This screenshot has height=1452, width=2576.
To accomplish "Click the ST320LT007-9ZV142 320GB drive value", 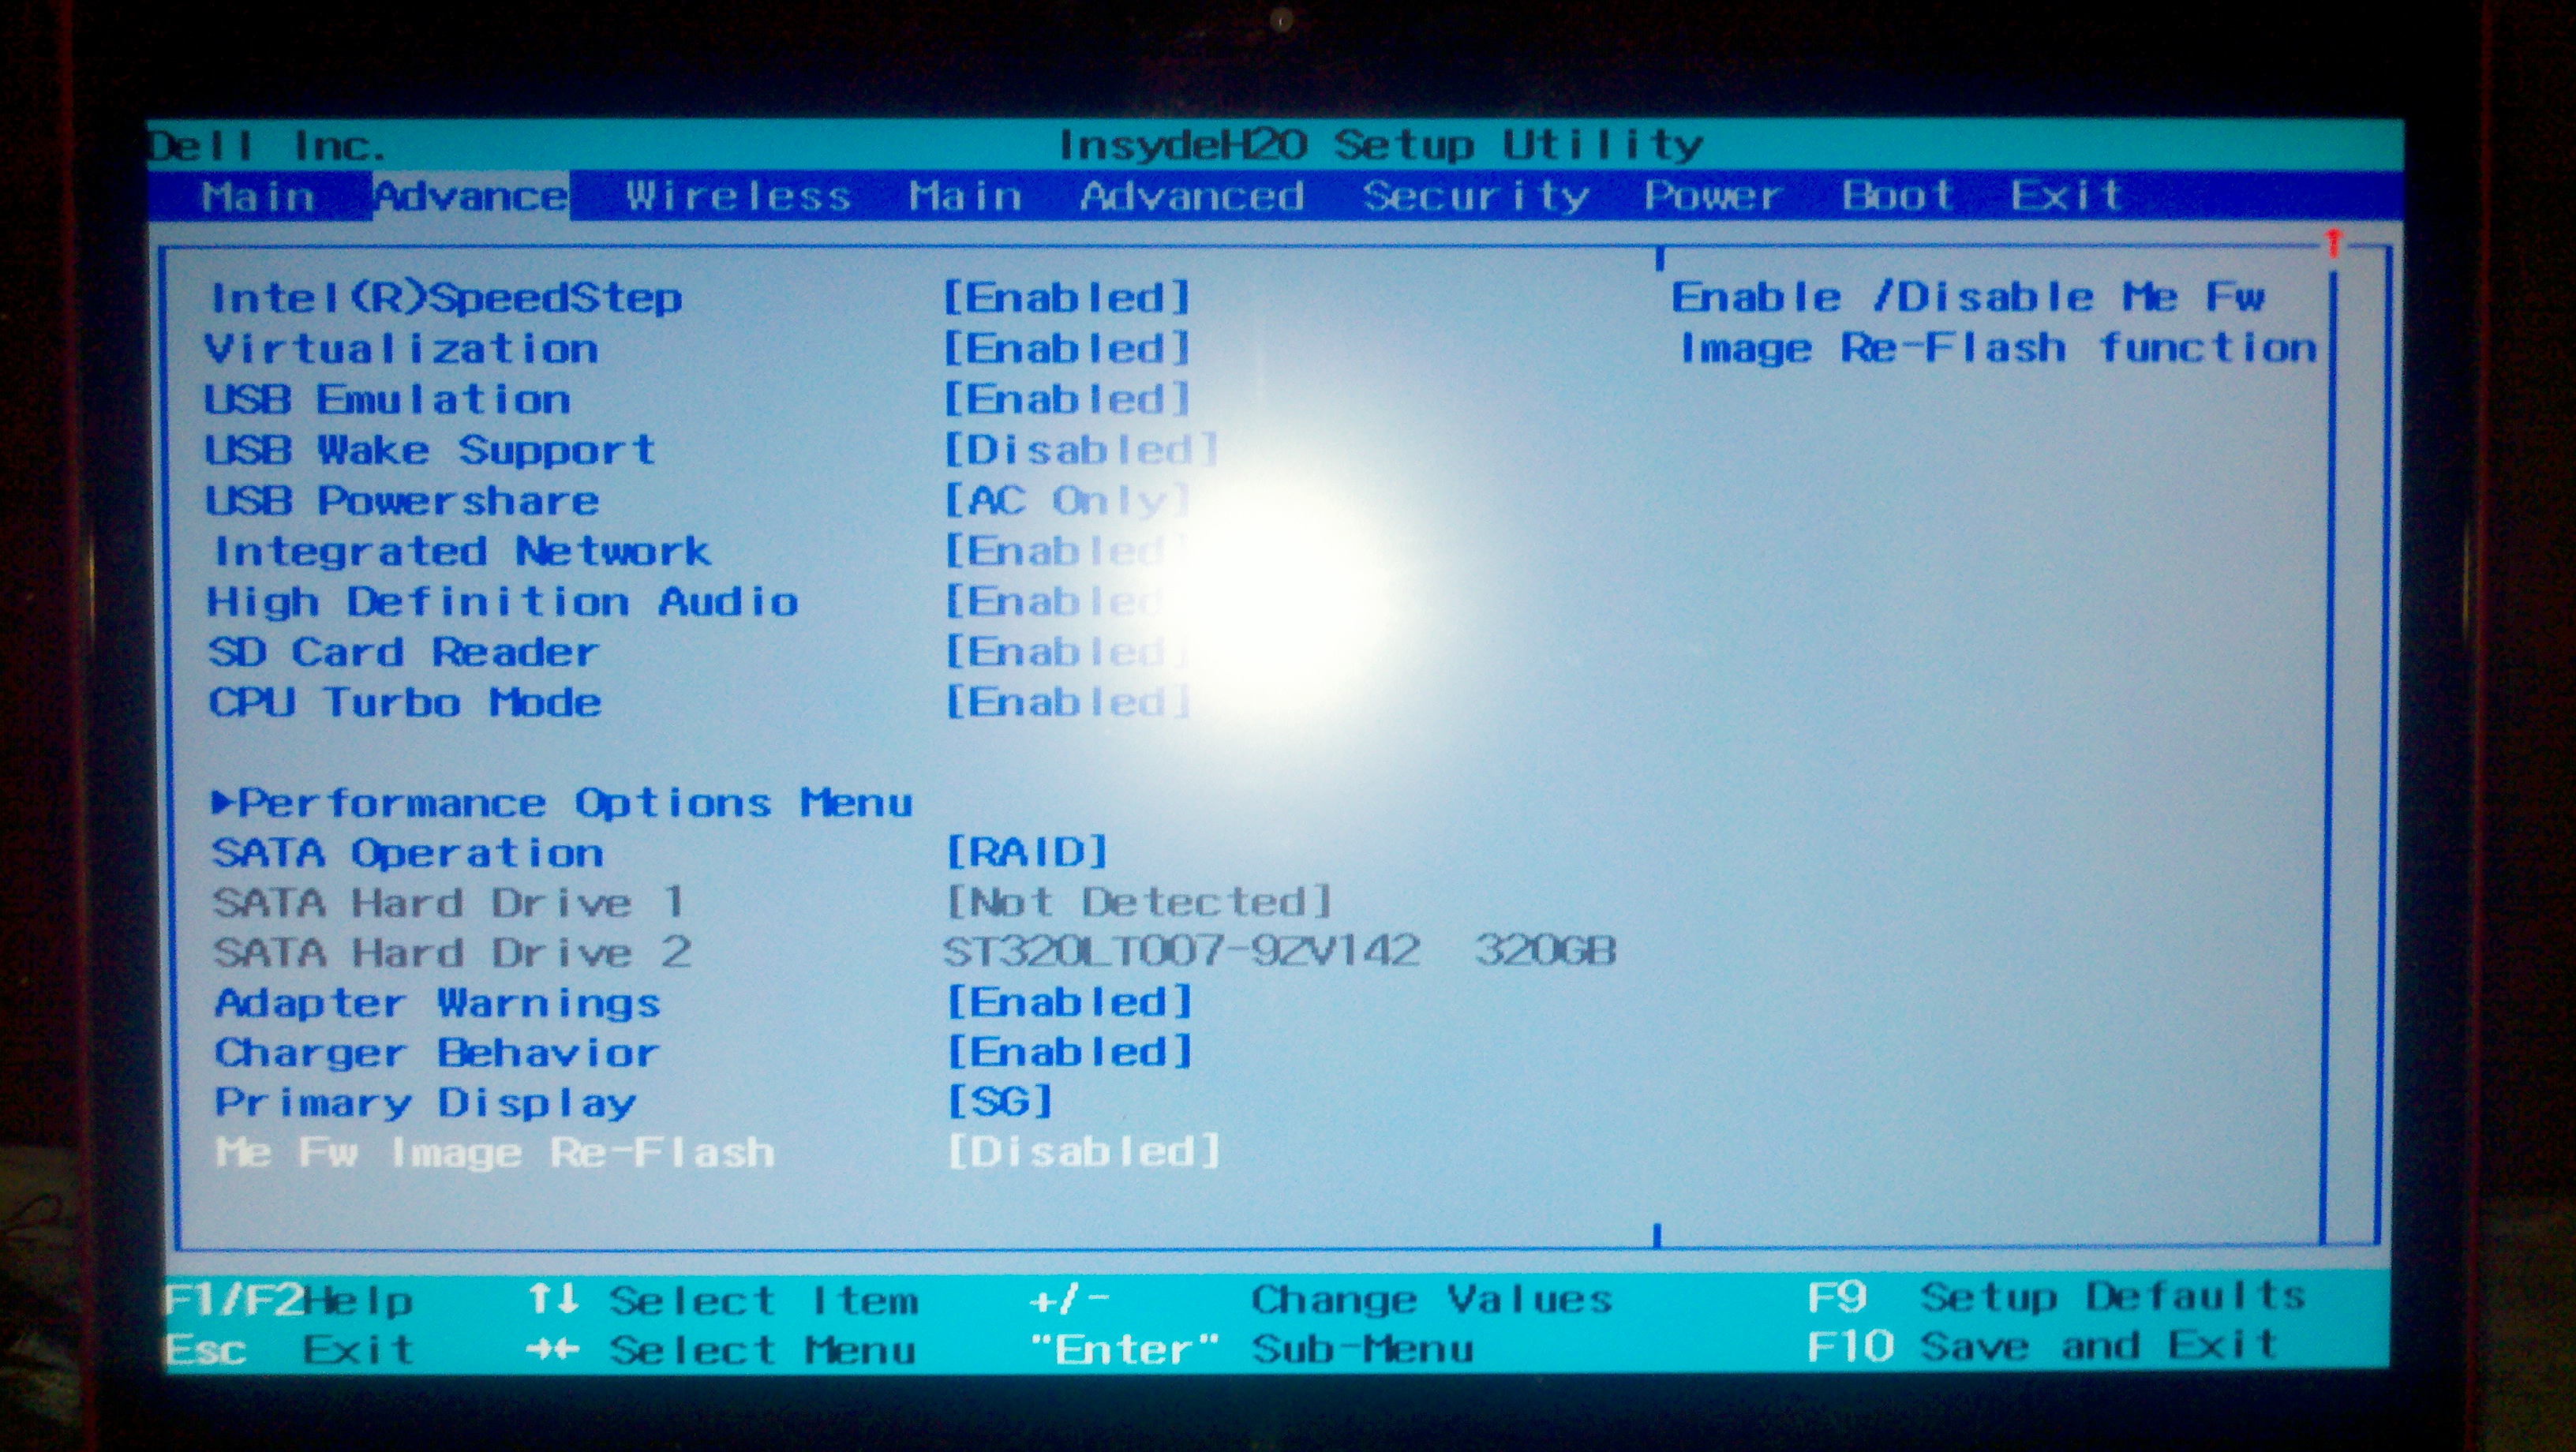I will pyautogui.click(x=1280, y=950).
